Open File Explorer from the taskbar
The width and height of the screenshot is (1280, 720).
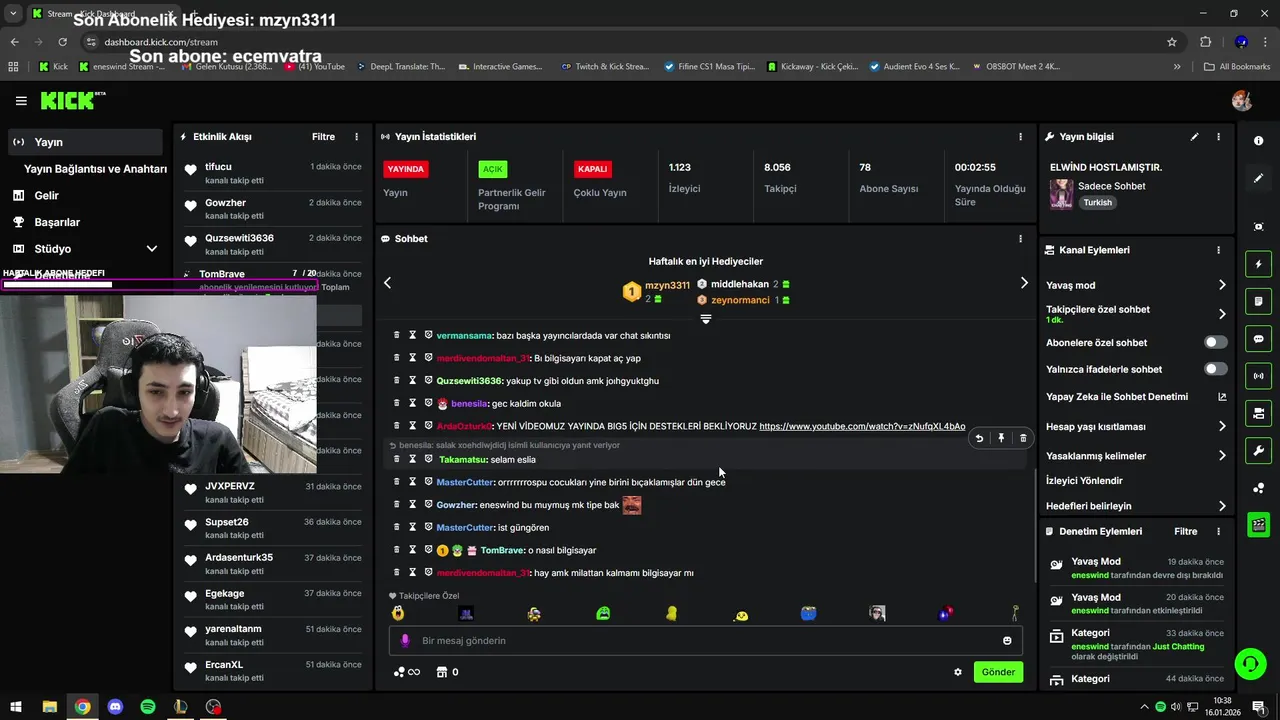pos(49,707)
